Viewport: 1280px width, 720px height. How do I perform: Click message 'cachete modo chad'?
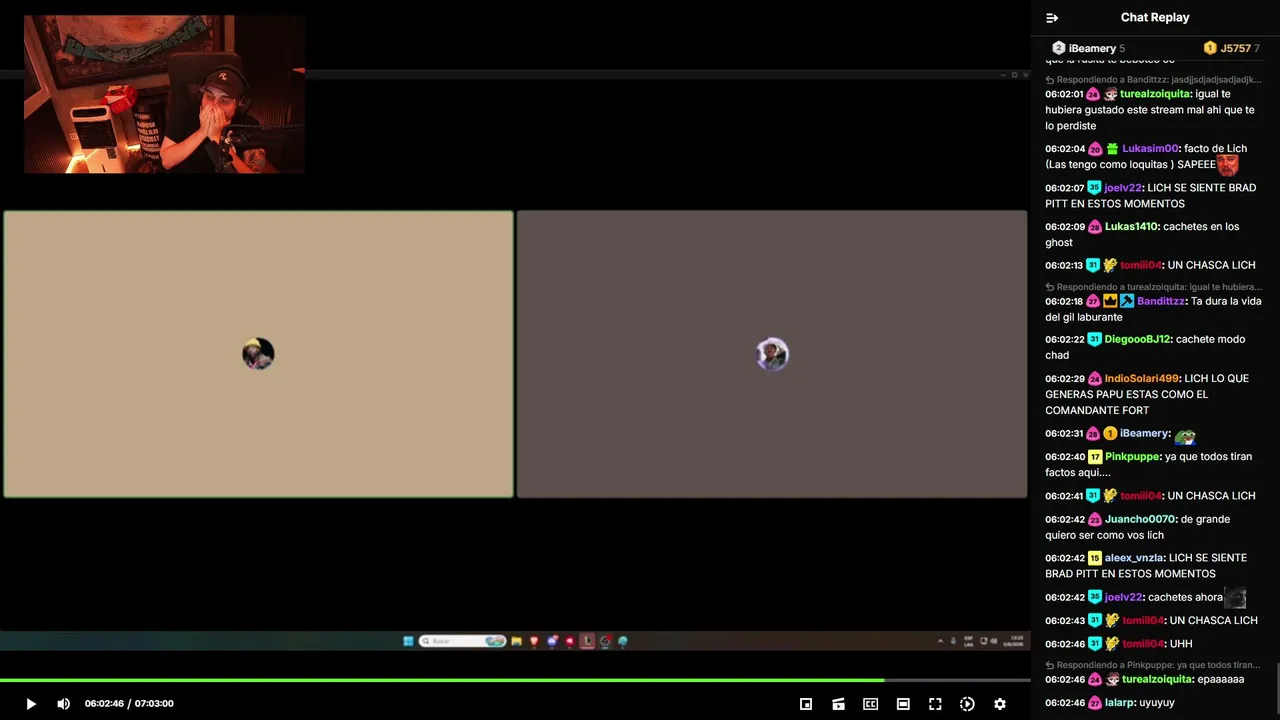[x=1145, y=348]
